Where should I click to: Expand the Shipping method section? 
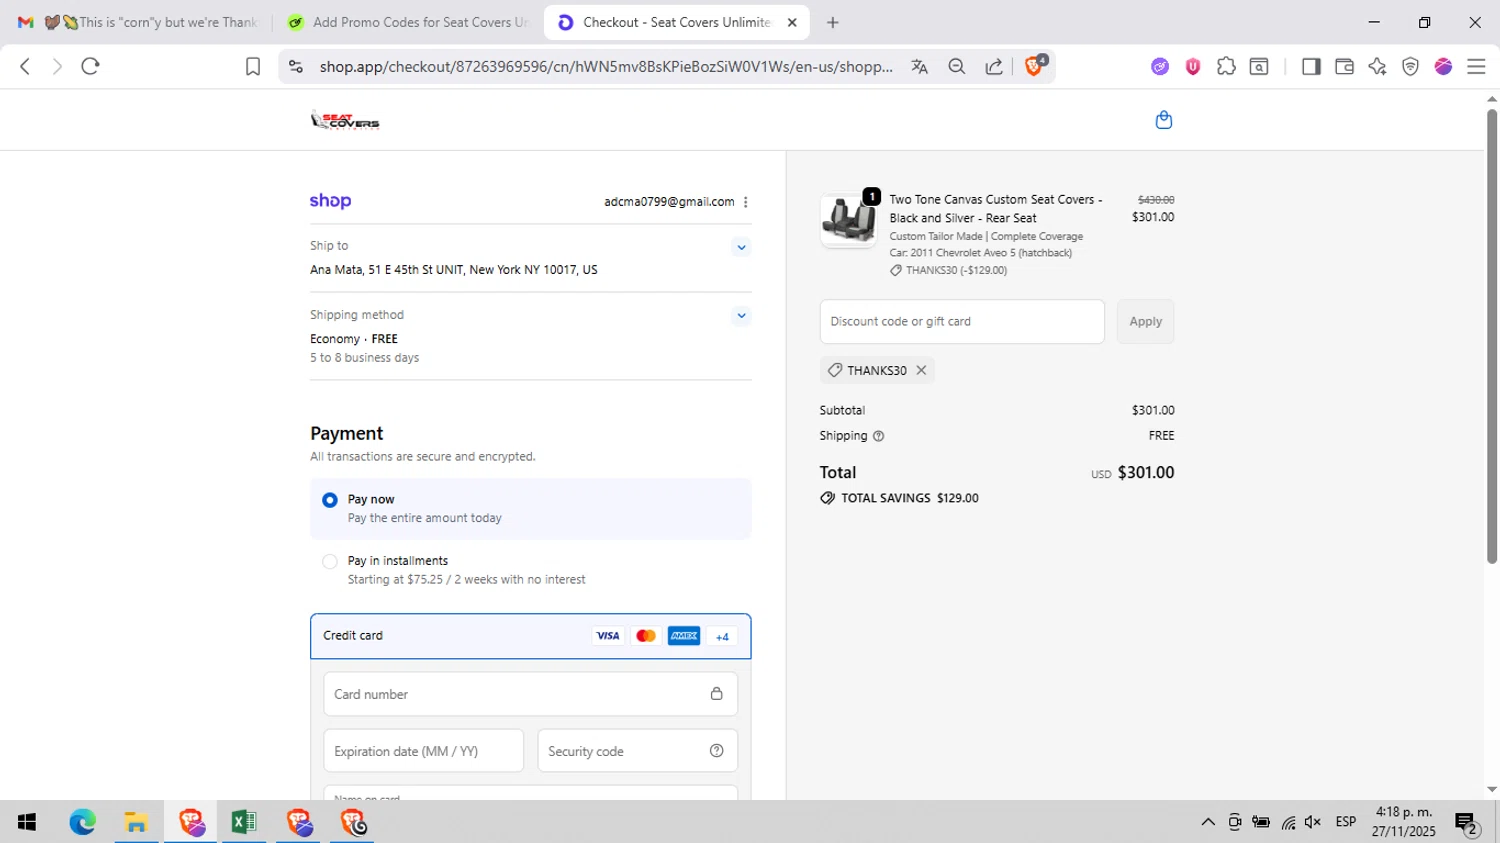(741, 316)
